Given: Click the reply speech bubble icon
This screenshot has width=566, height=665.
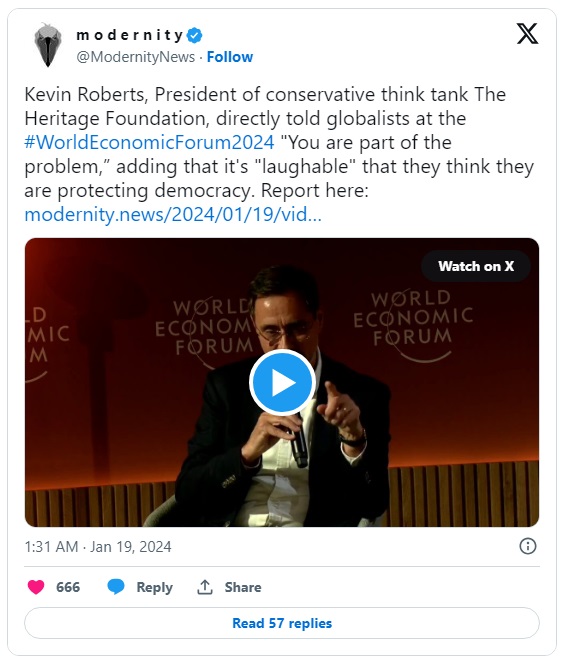Looking at the screenshot, I should [x=116, y=587].
